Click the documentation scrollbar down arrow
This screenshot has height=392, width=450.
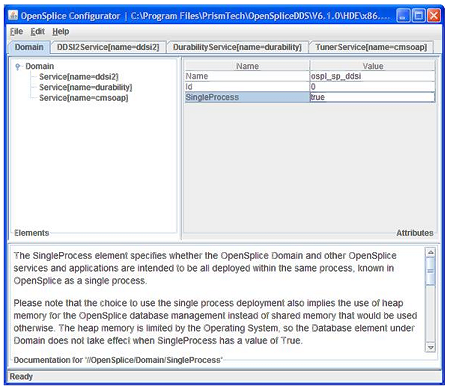[x=431, y=347]
